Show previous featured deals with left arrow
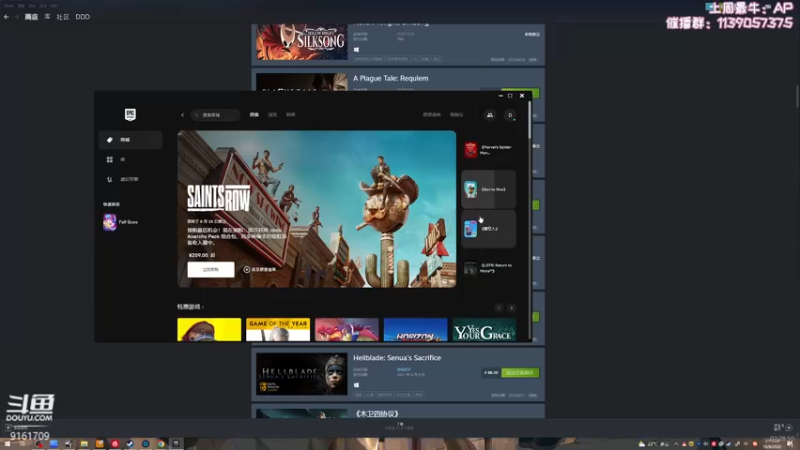This screenshot has width=800, height=450. [499, 307]
